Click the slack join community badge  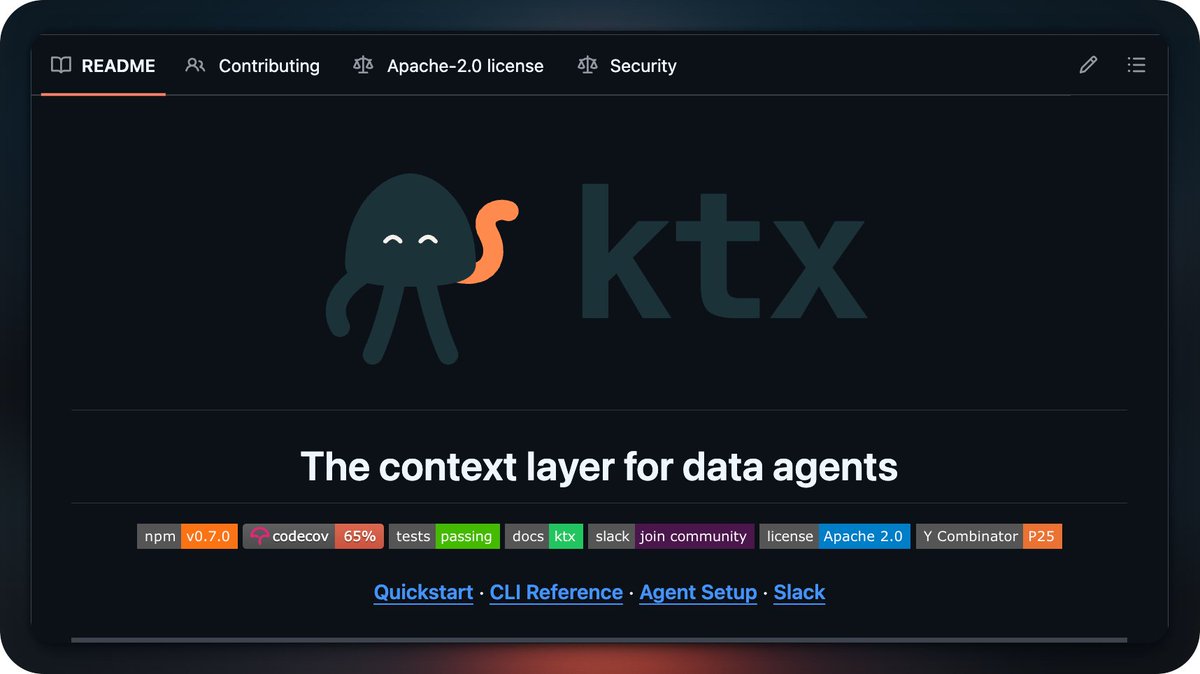coord(671,536)
